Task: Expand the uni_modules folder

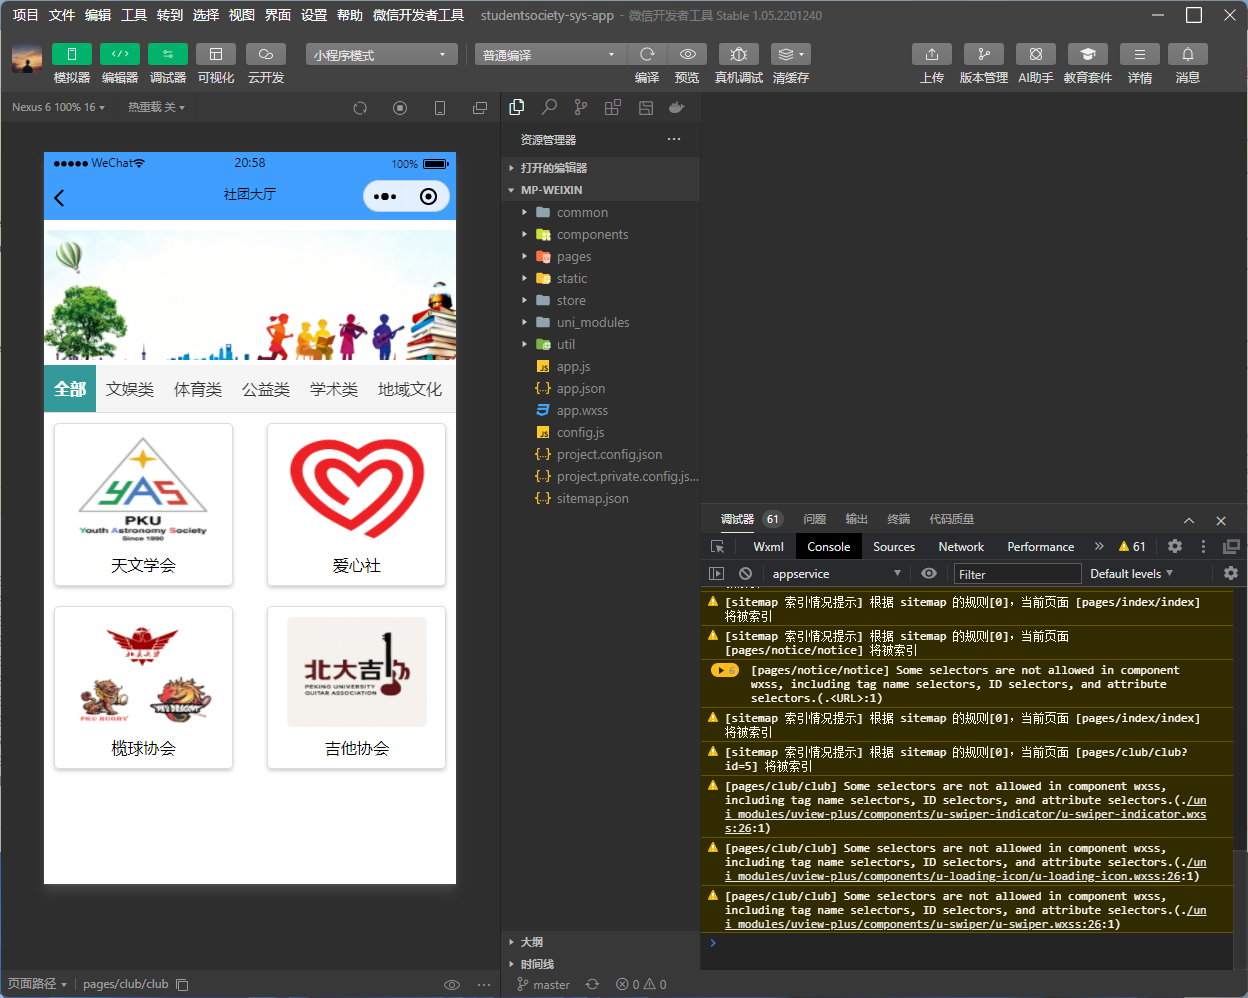Action: 600,322
